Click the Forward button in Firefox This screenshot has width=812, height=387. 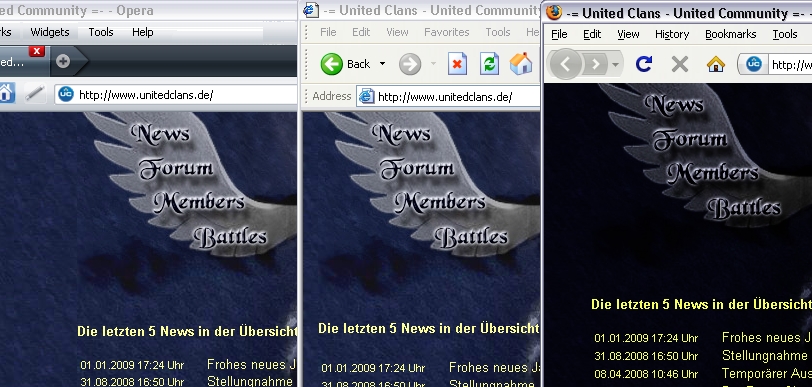(596, 64)
